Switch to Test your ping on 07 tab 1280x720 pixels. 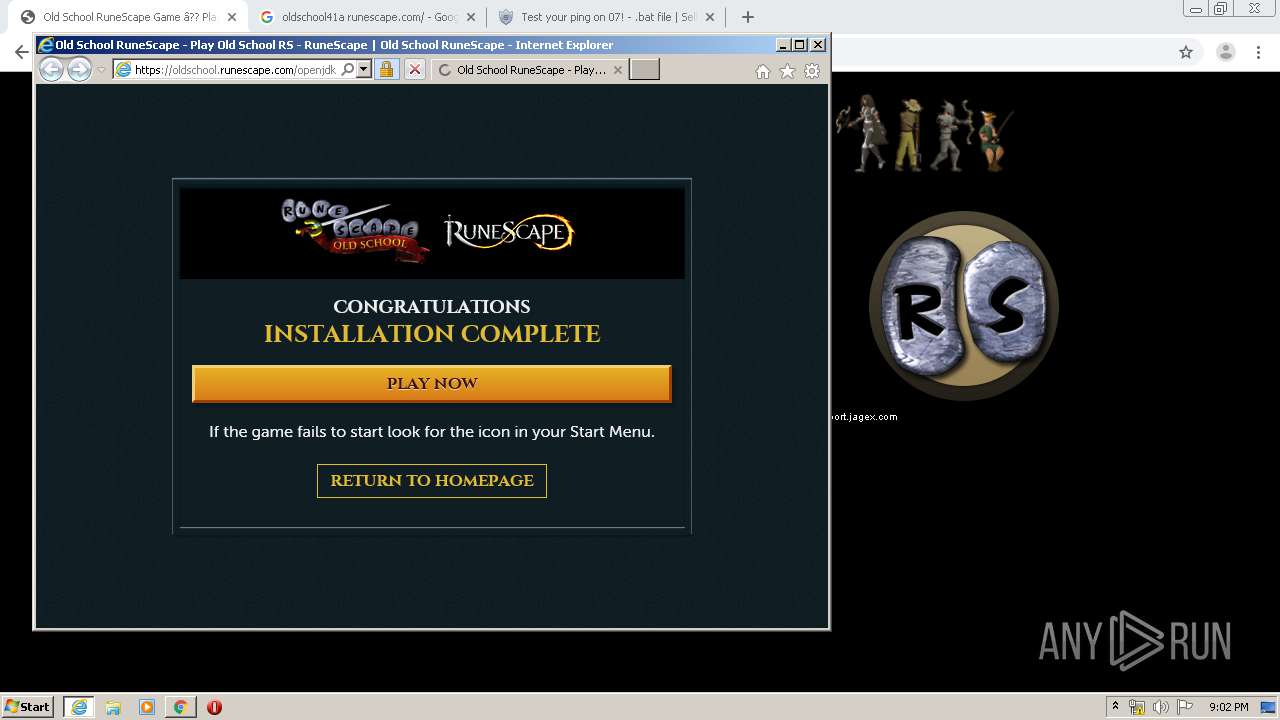[x=606, y=17]
